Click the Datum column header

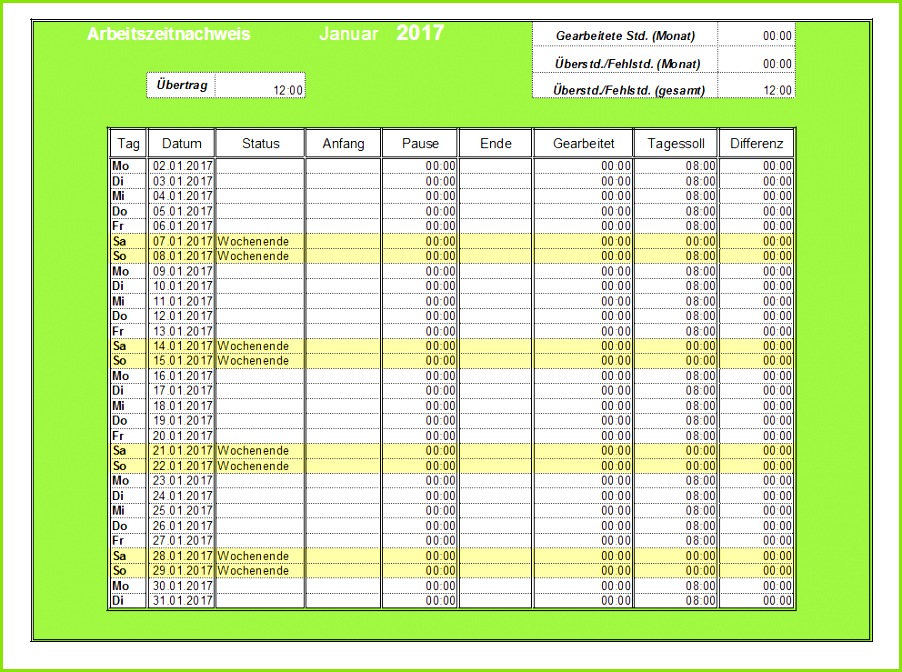point(182,143)
